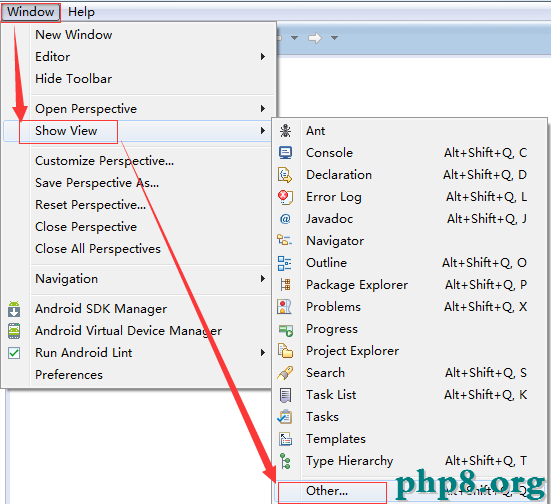The width and height of the screenshot is (551, 504).
Task: Click the Package Explorer icon
Action: 285,285
